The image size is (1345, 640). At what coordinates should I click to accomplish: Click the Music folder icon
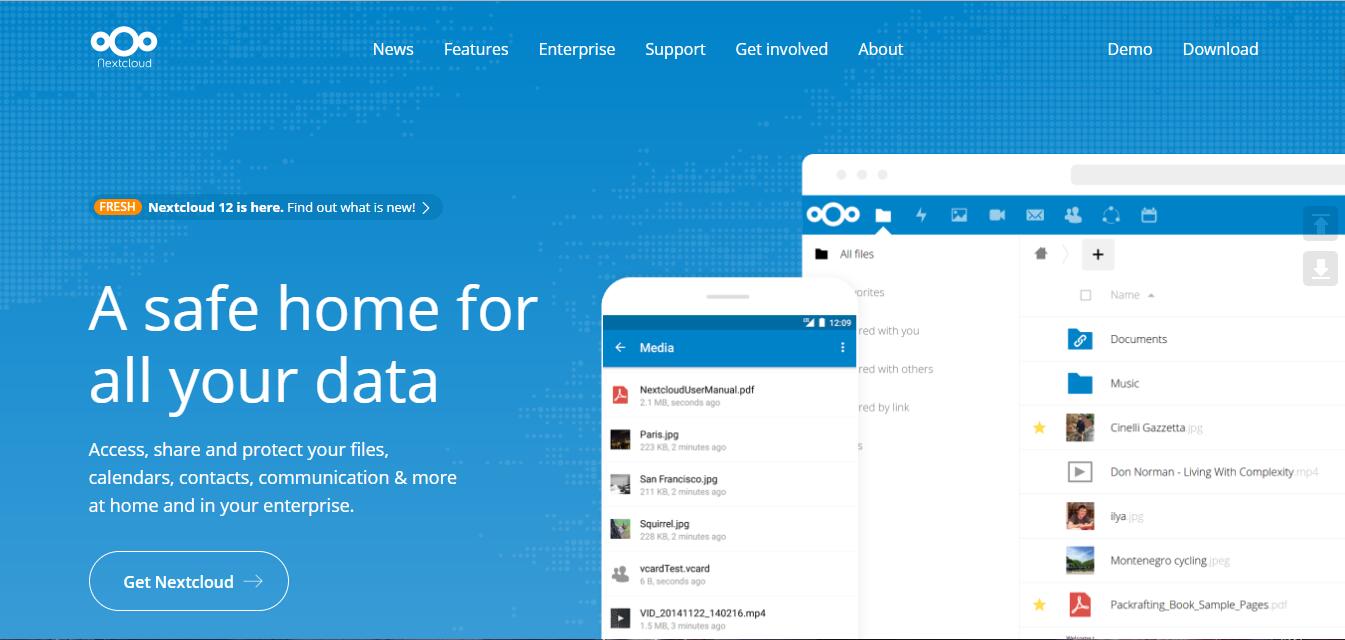tap(1079, 383)
